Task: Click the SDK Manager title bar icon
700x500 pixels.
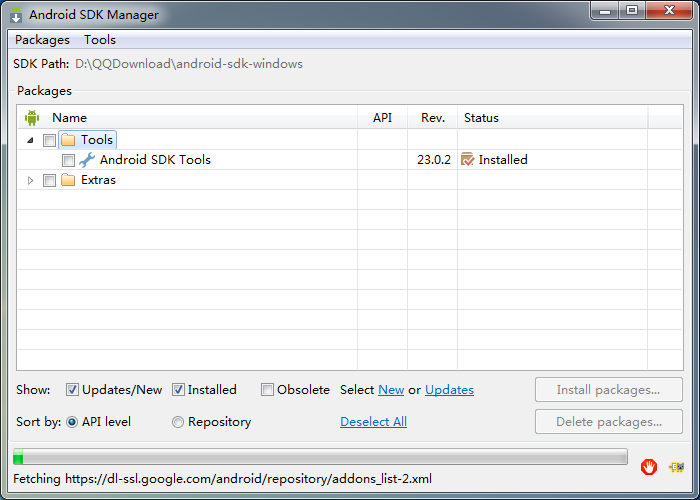Action: (16, 15)
